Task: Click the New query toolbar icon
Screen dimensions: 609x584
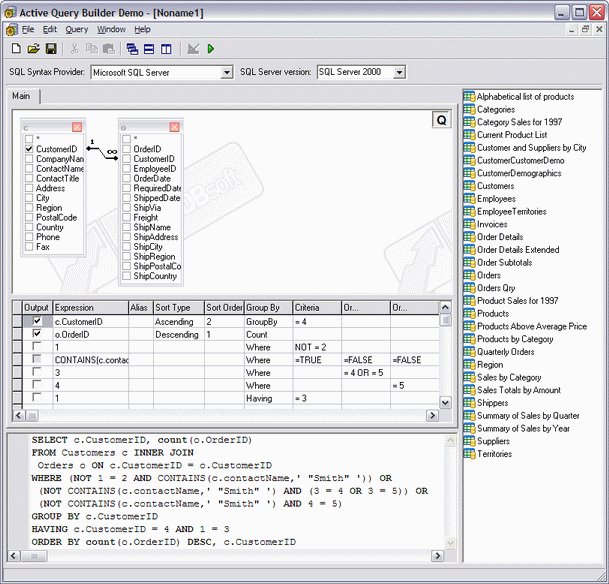Action: (x=16, y=49)
